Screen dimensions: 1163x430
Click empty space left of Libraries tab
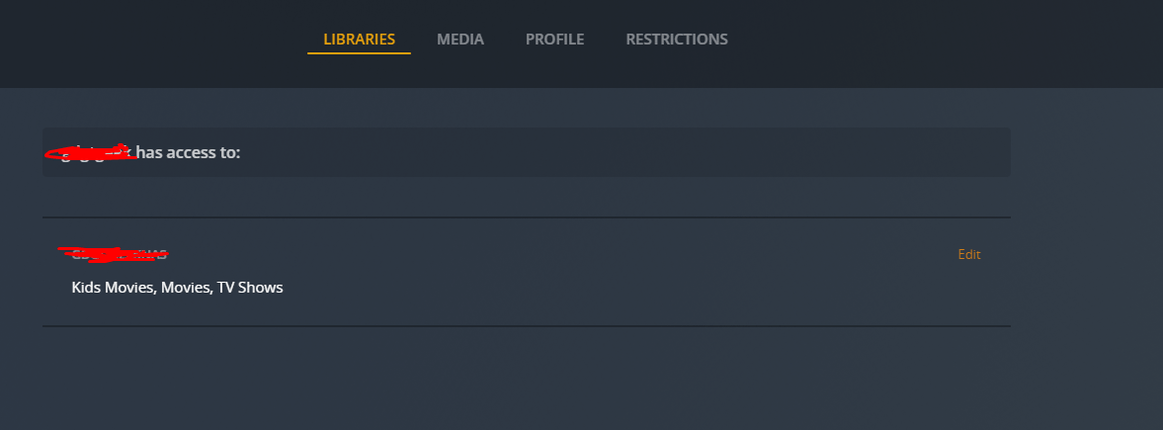click(x=150, y=40)
